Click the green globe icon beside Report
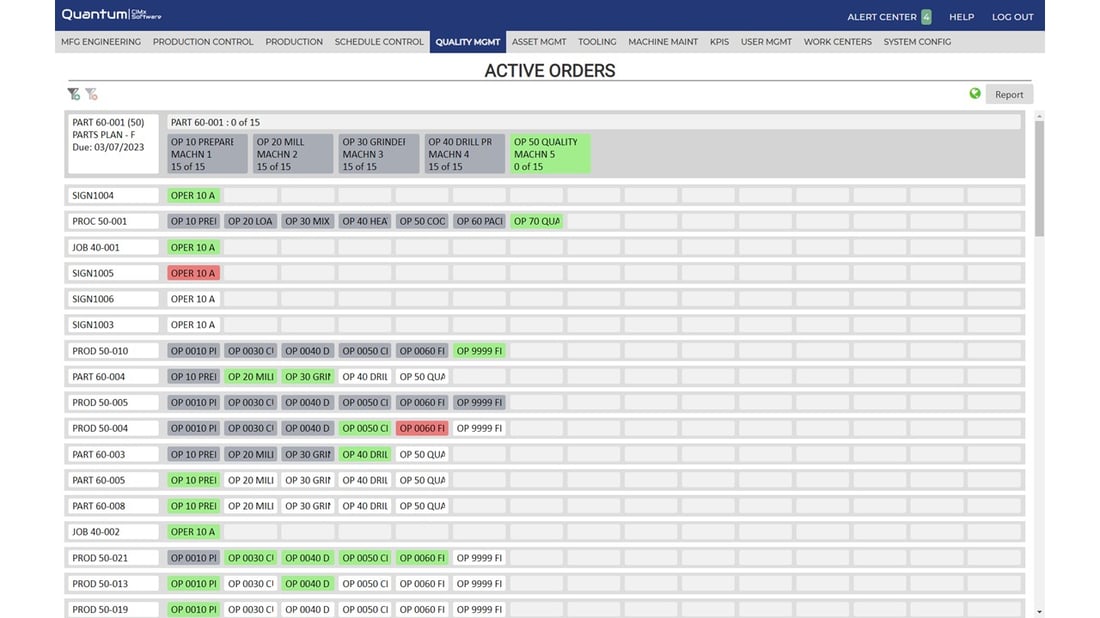The image size is (1100, 618). [975, 93]
